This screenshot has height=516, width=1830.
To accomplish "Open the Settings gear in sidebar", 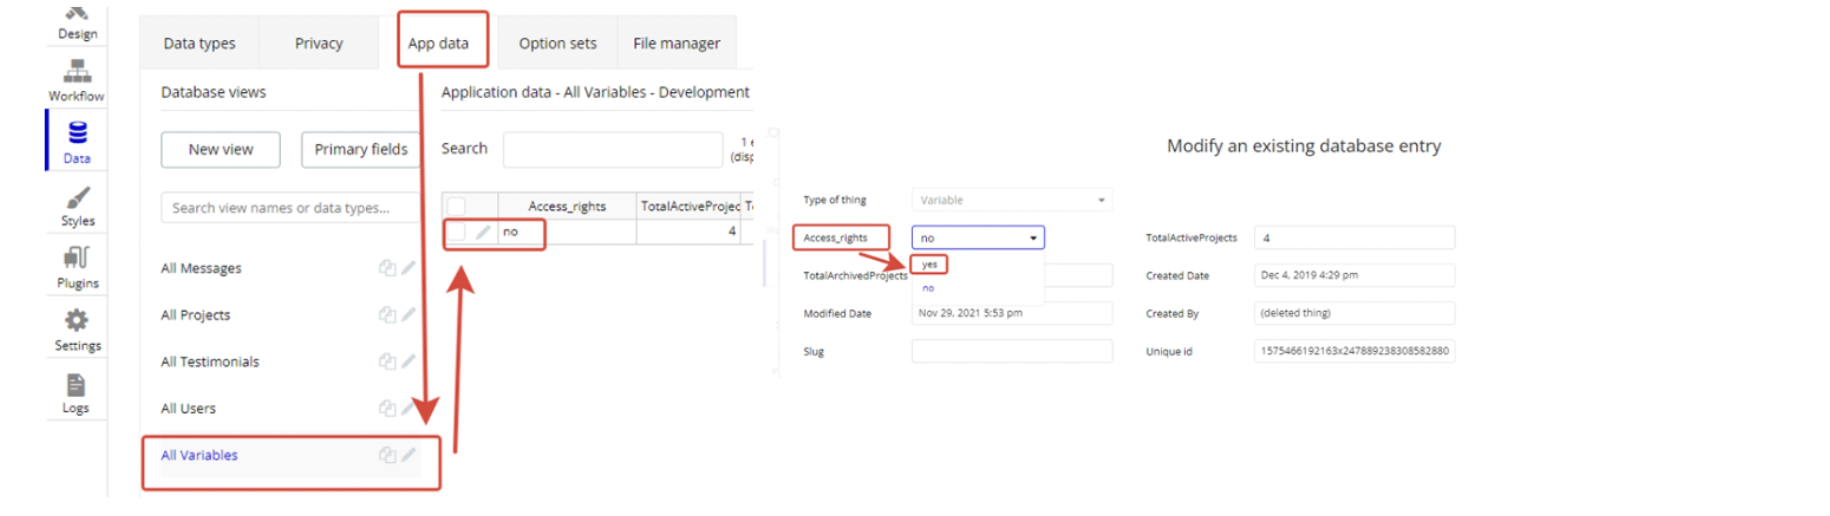I will [77, 330].
